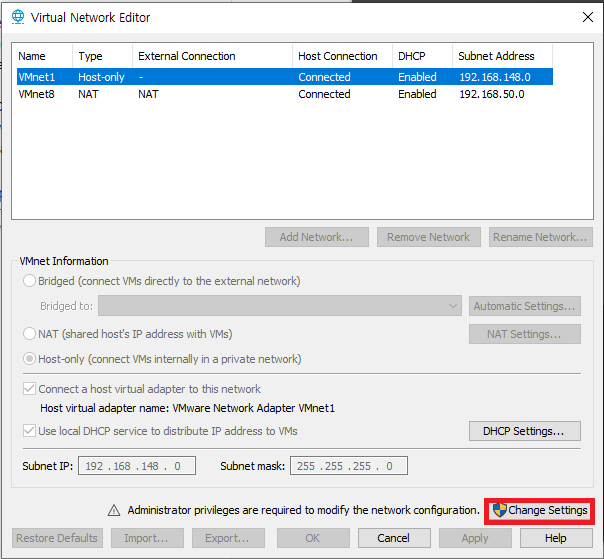Click the Export button
The width and height of the screenshot is (604, 559).
click(228, 538)
